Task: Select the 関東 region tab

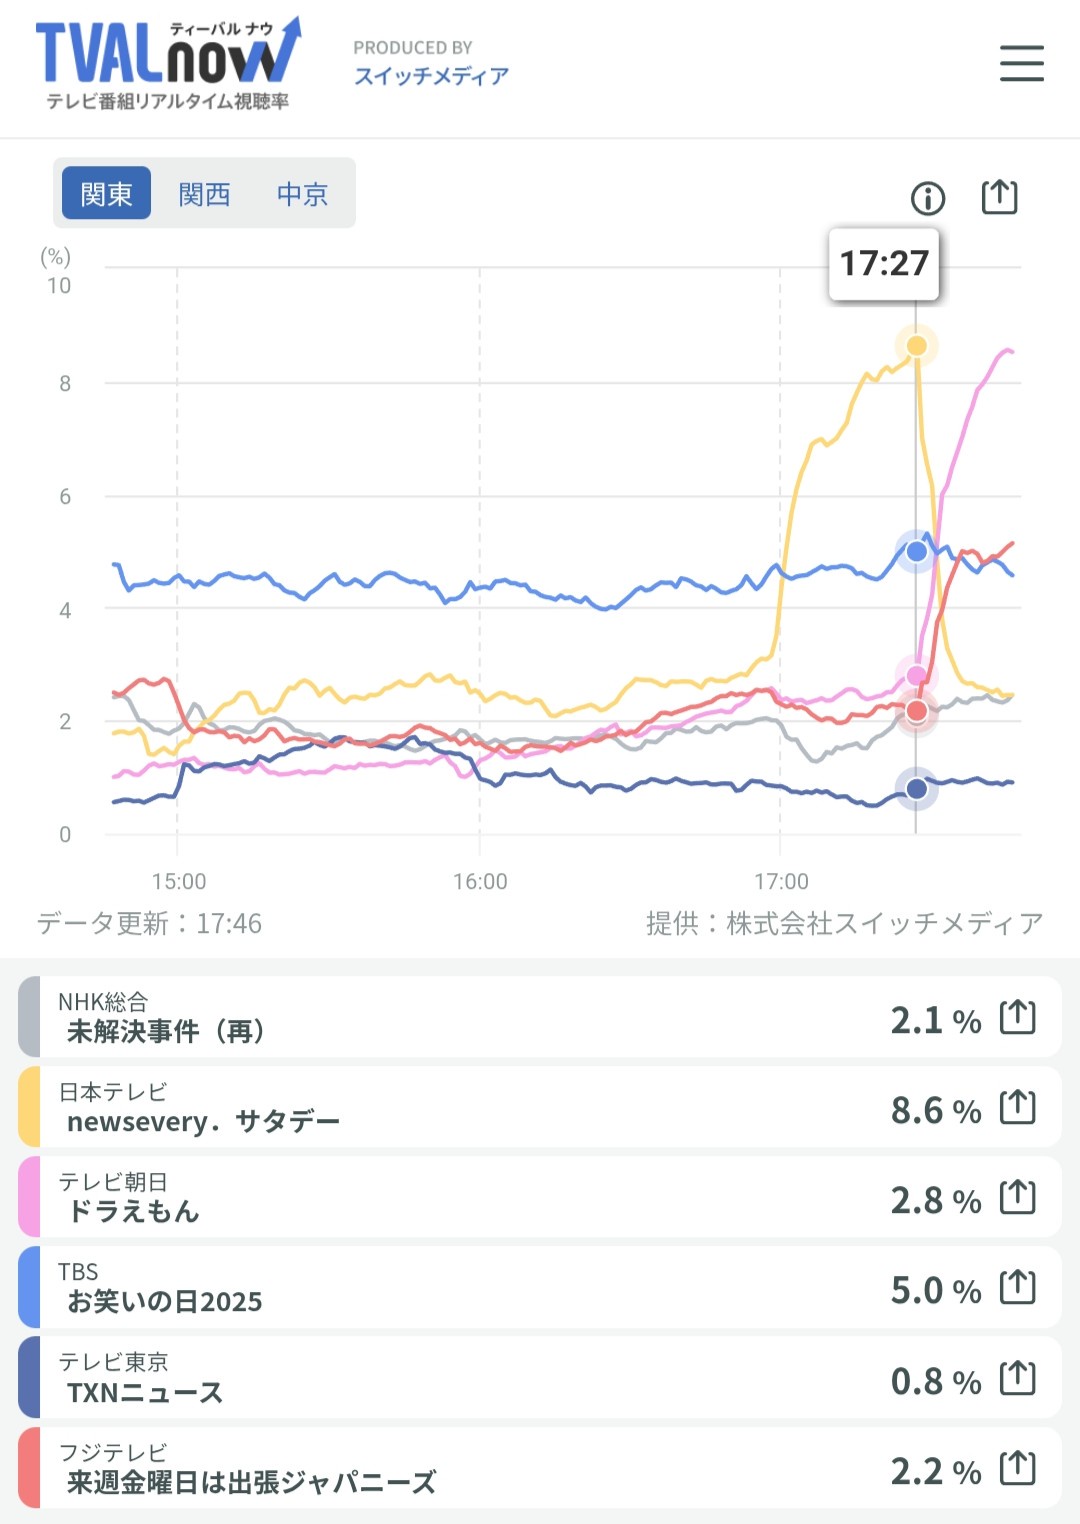Action: (x=106, y=193)
